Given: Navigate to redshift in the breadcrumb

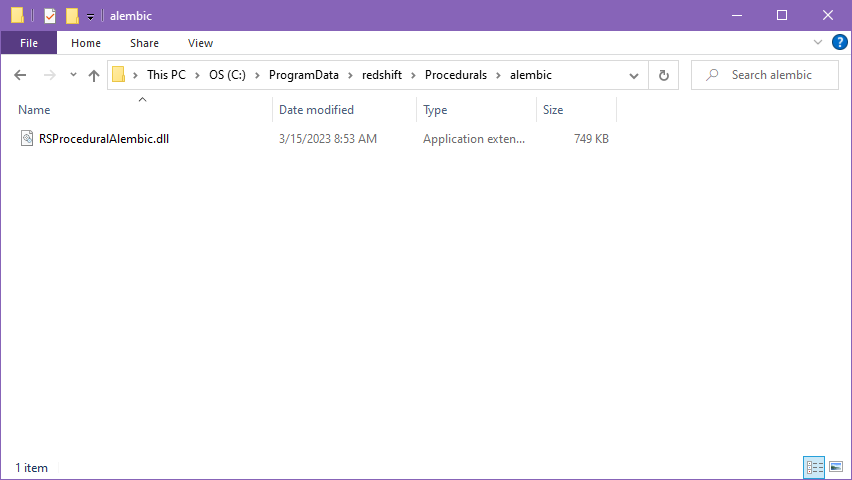Looking at the screenshot, I should pyautogui.click(x=382, y=75).
